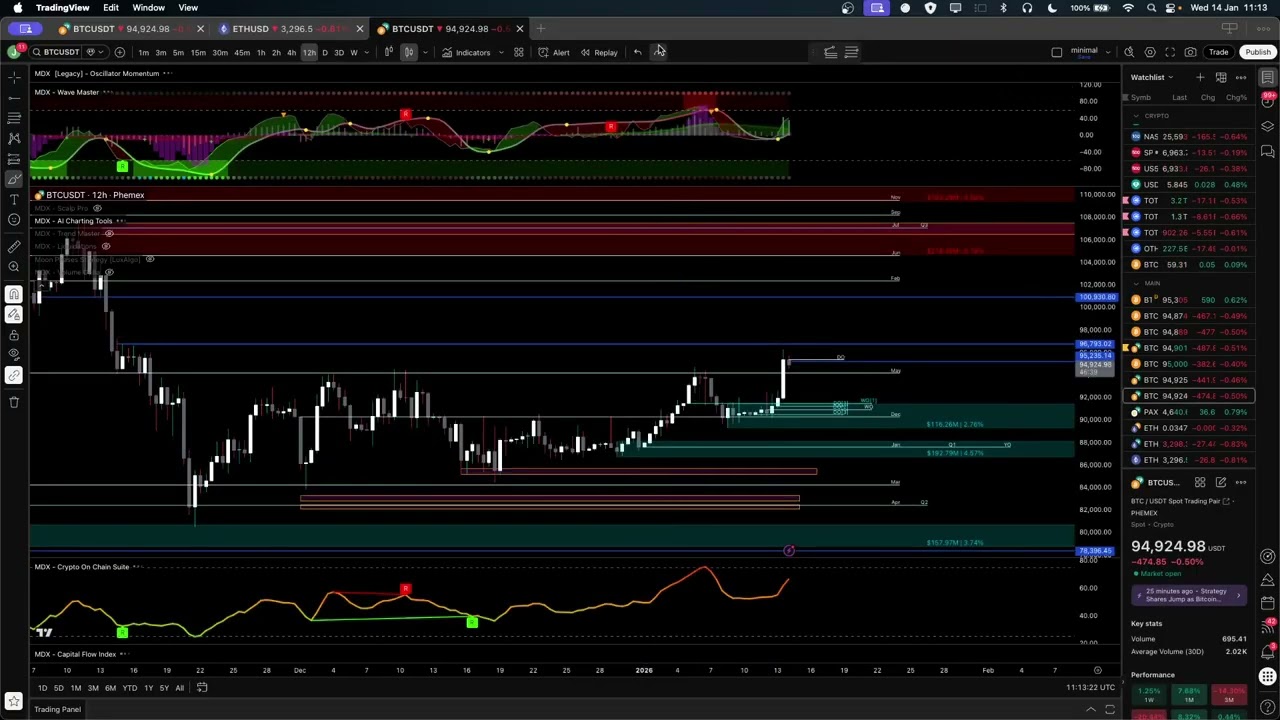
Task: Open Object Tree layers icon
Action: [1268, 125]
